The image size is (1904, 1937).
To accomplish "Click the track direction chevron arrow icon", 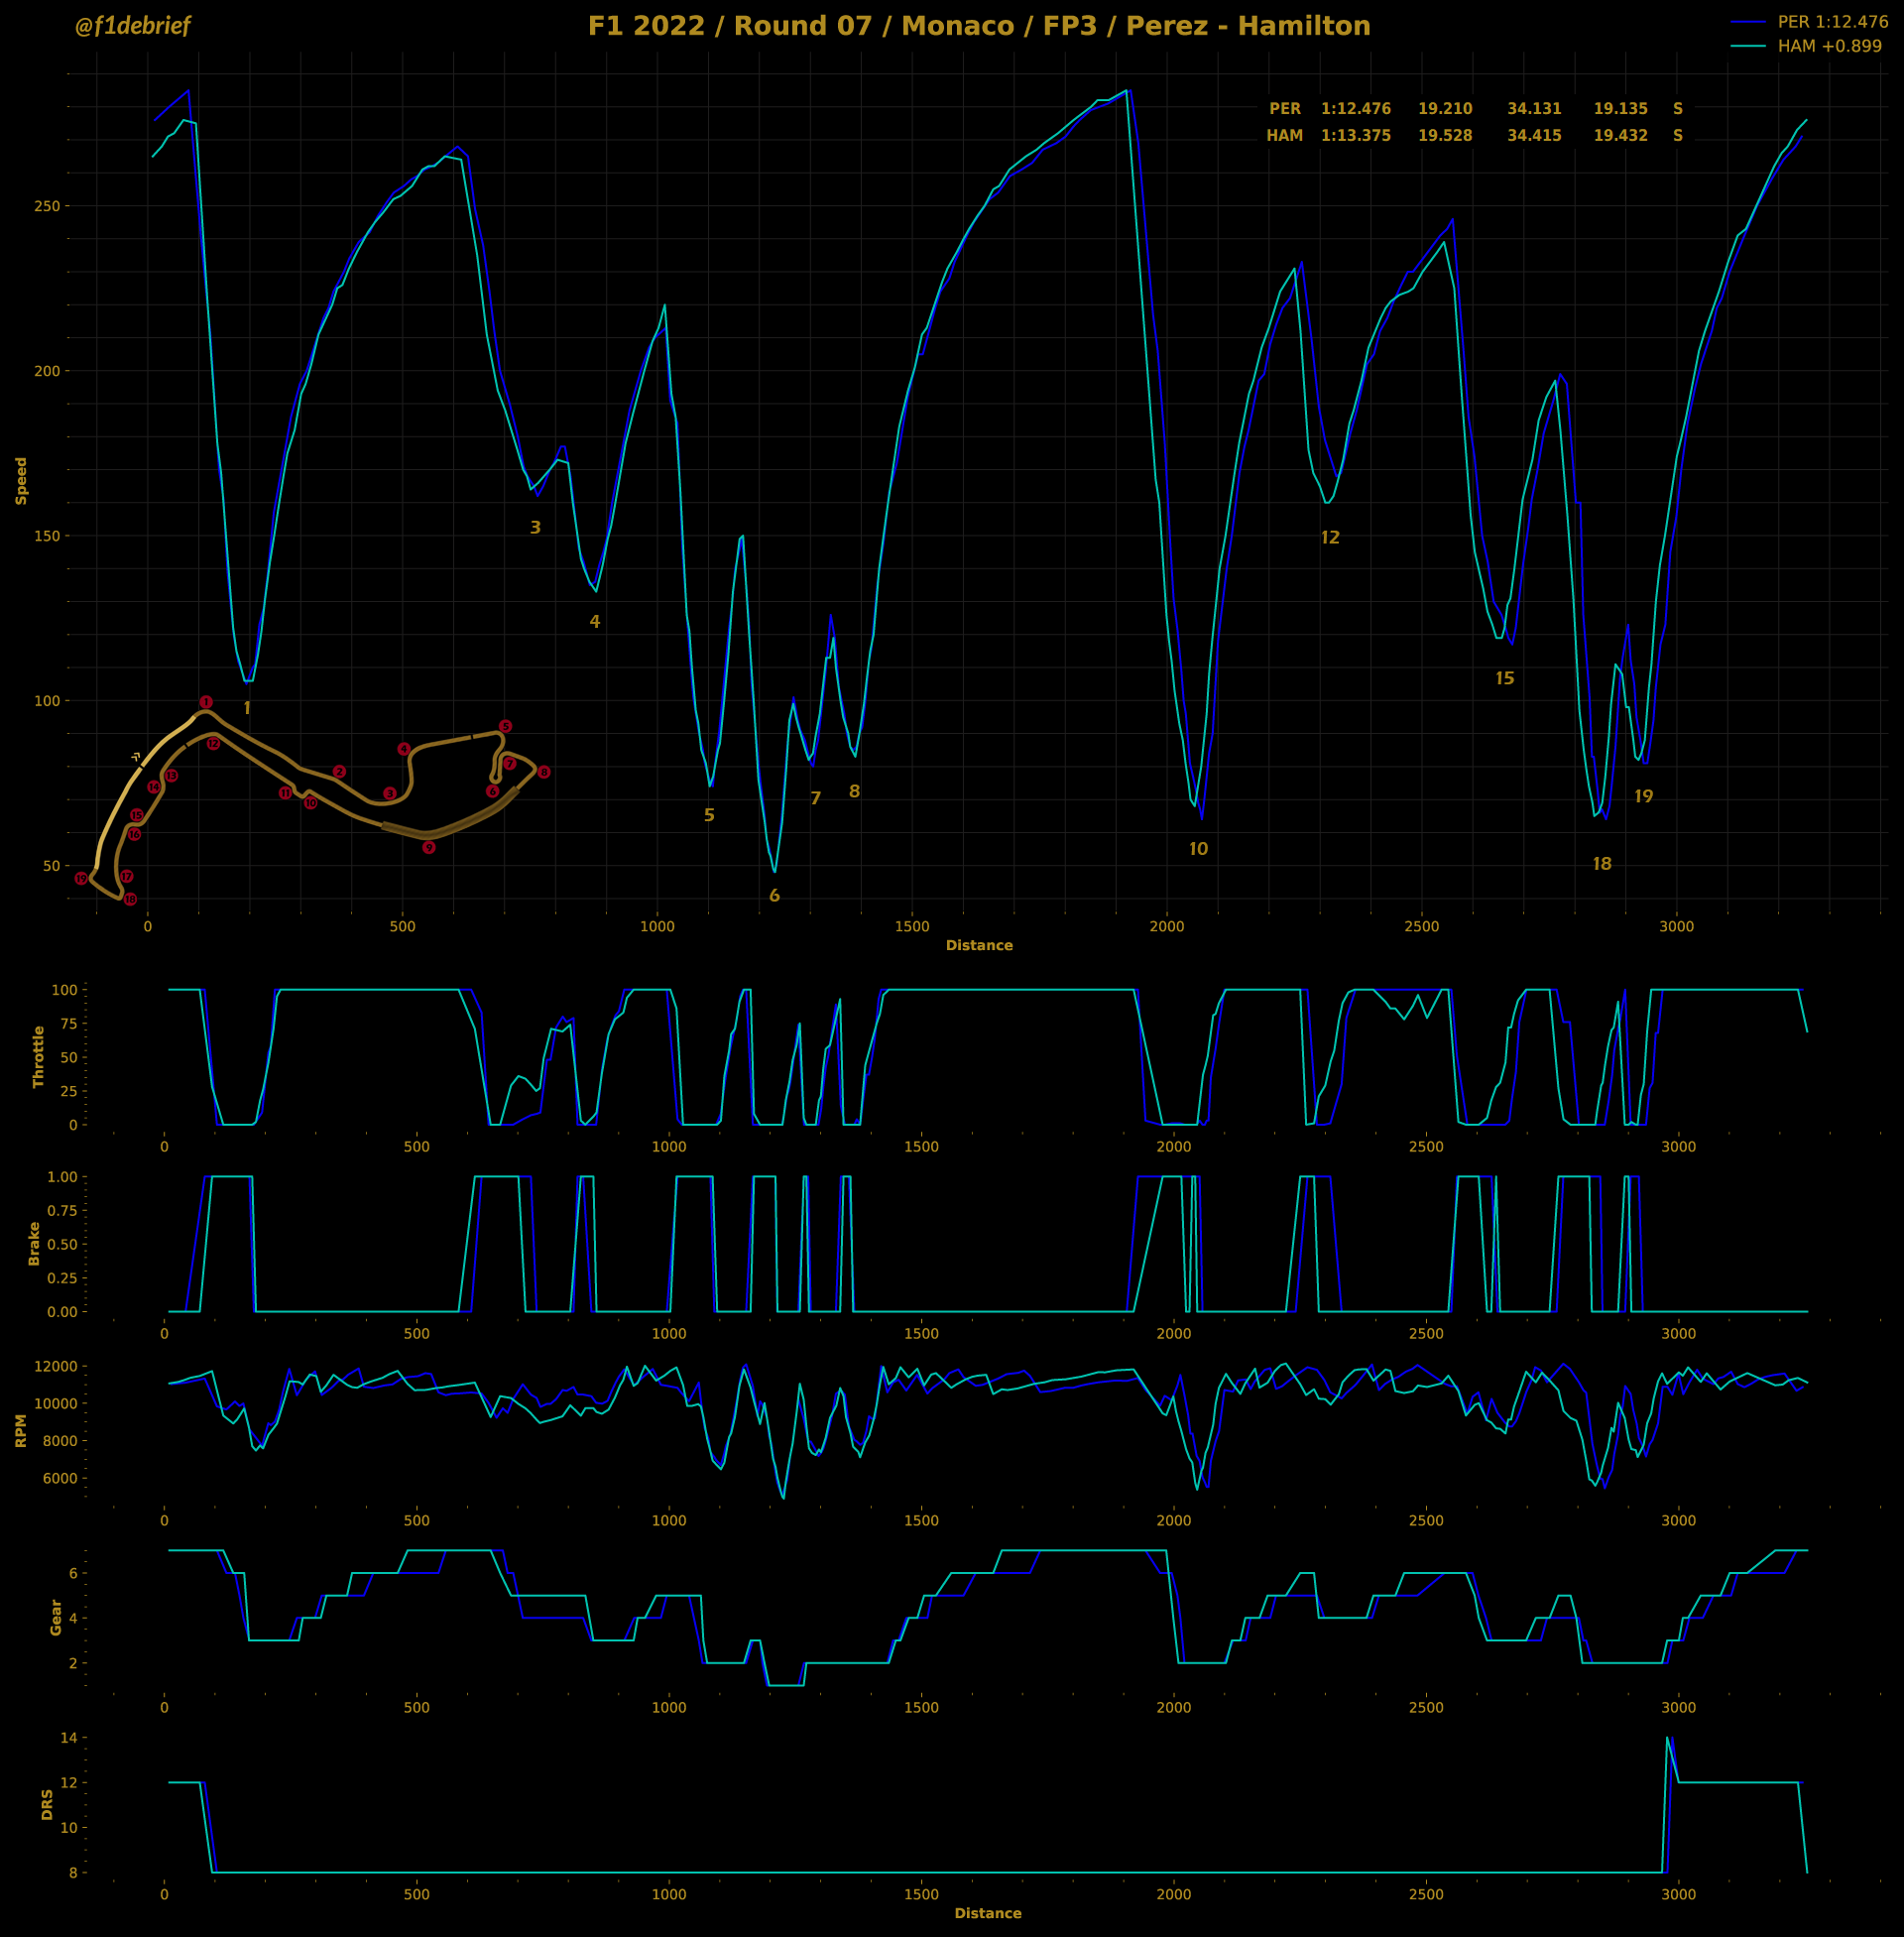I will point(135,757).
